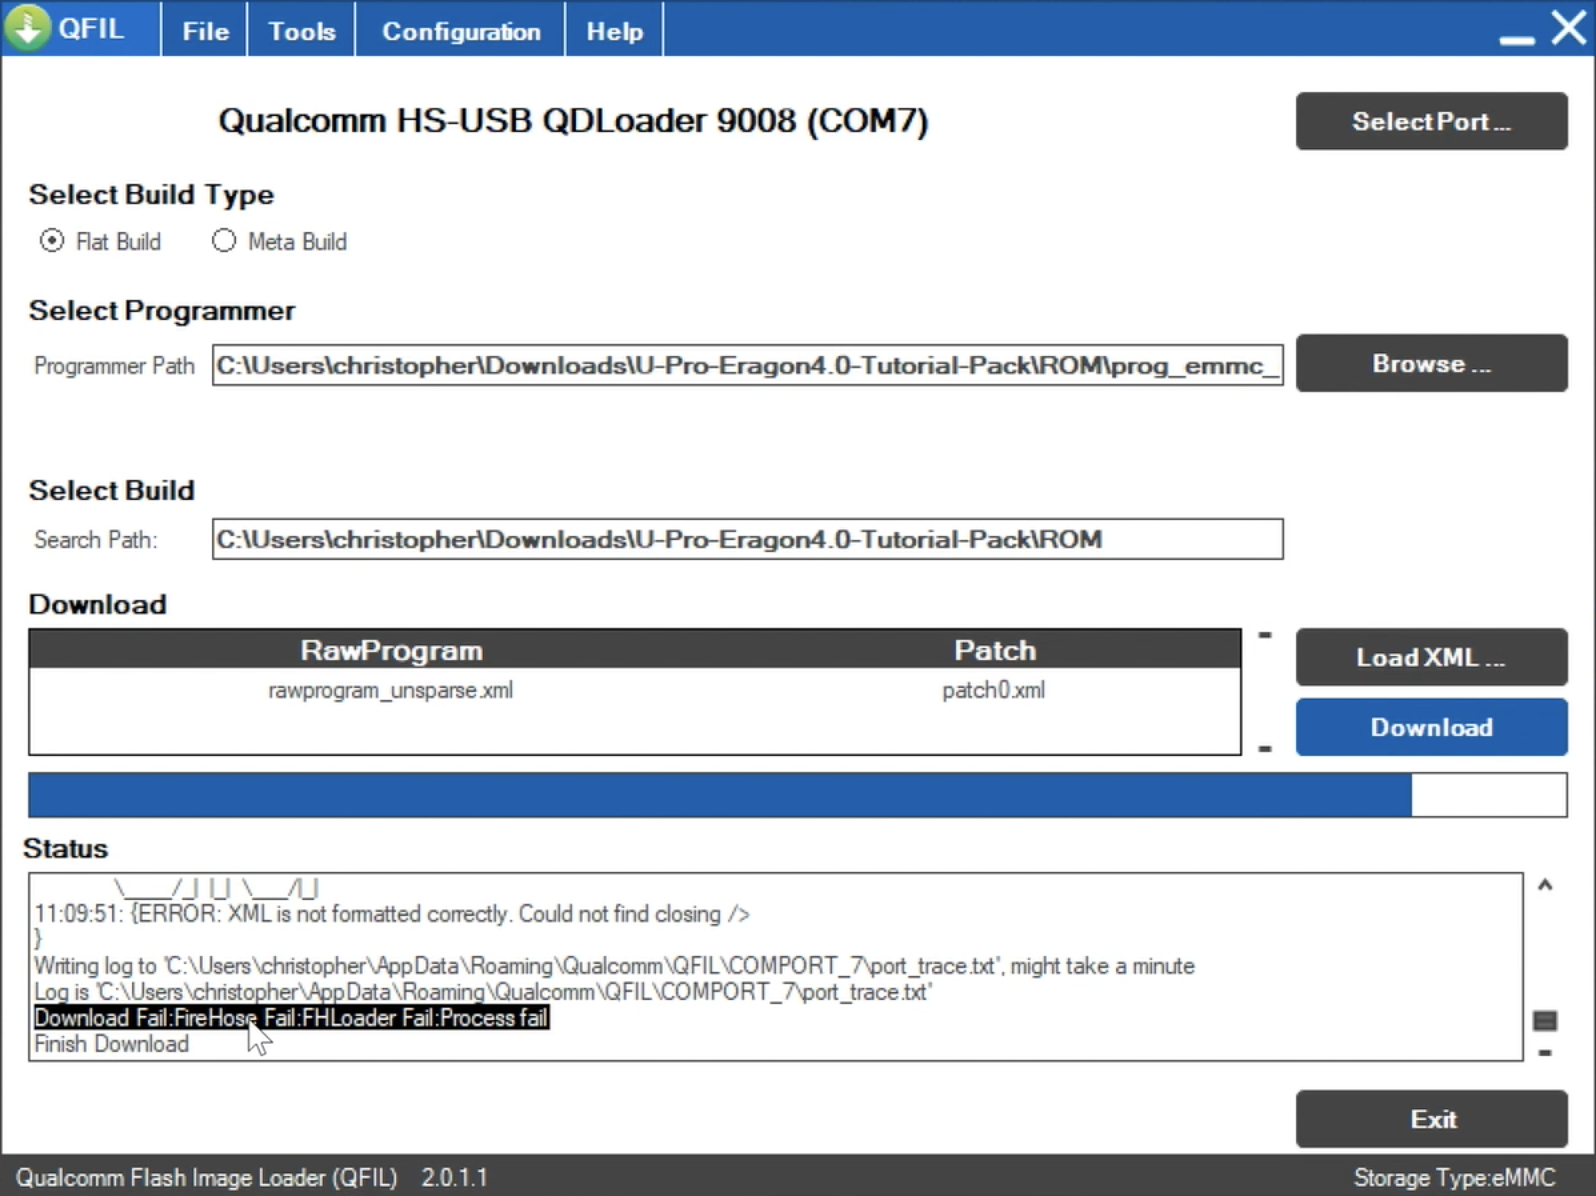Click the Finish Download log line
The height and width of the screenshot is (1196, 1596).
point(111,1044)
